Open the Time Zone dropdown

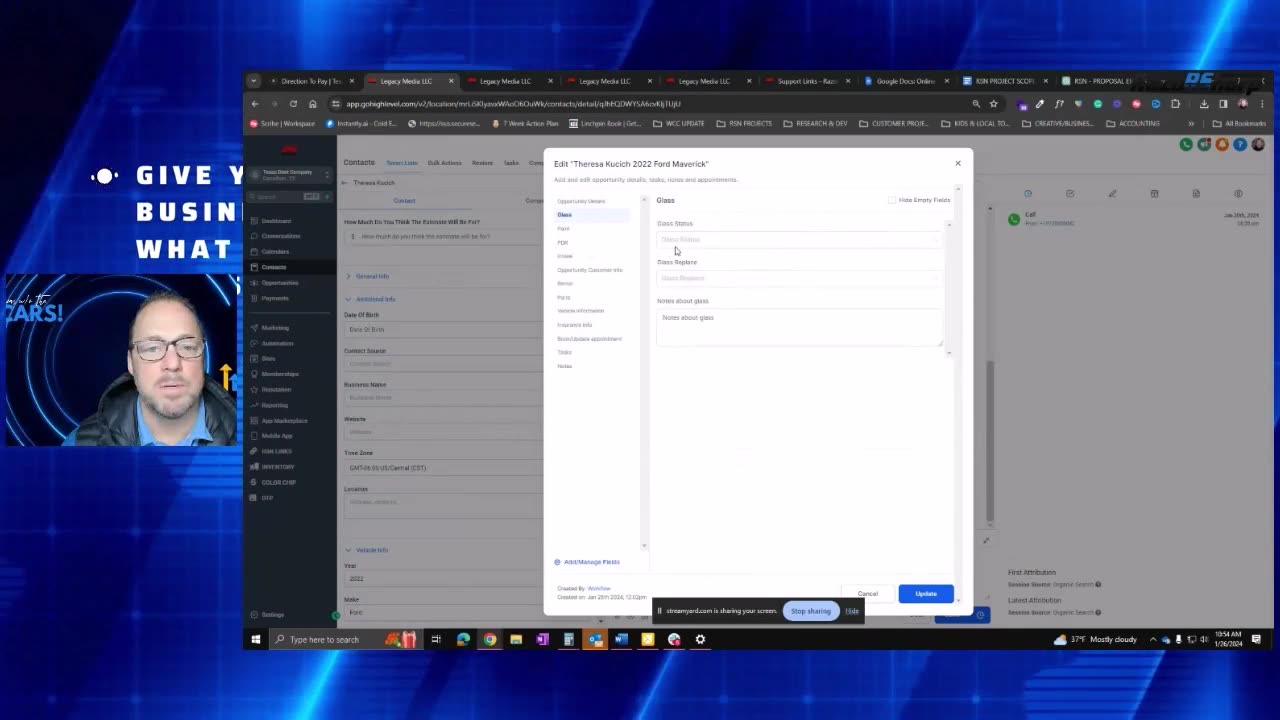coord(442,468)
